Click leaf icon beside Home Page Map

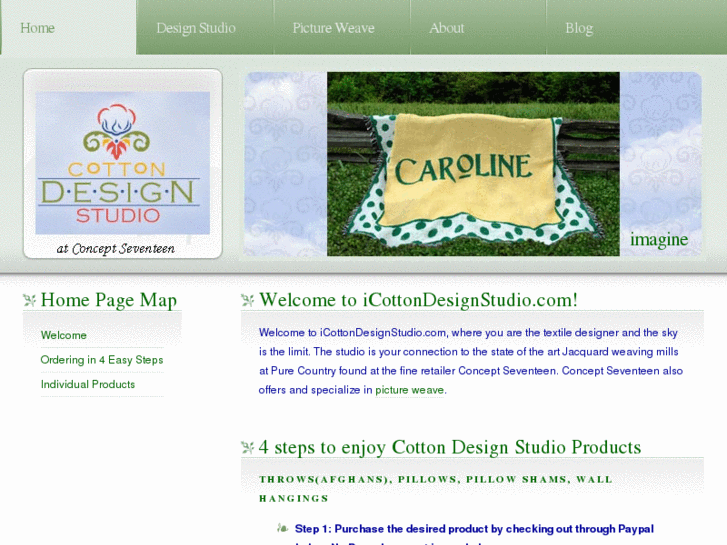click(x=30, y=301)
